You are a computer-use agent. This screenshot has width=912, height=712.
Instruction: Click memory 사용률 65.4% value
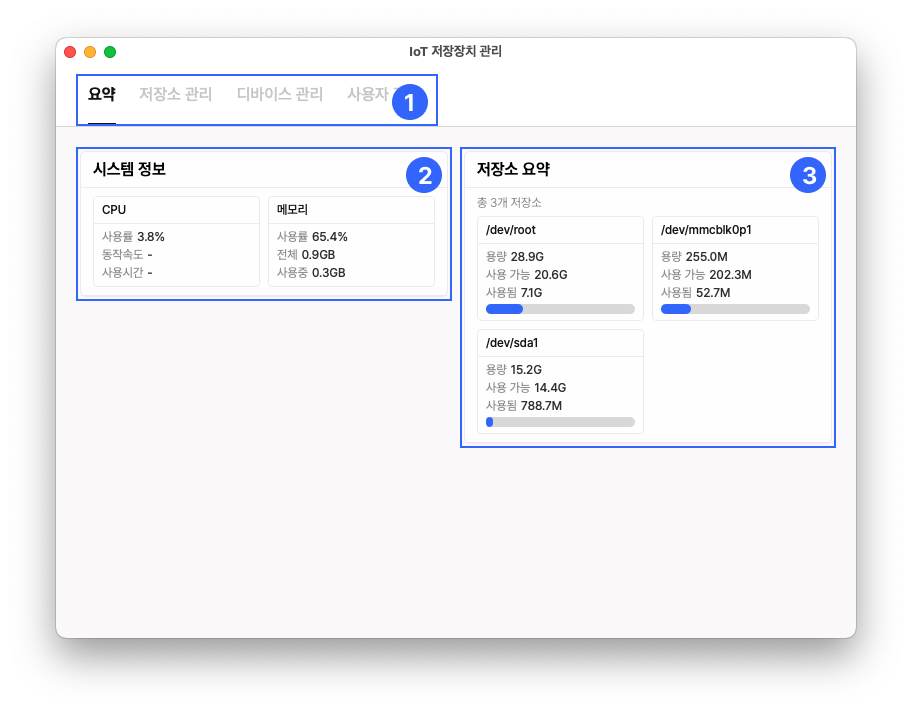pyautogui.click(x=330, y=237)
